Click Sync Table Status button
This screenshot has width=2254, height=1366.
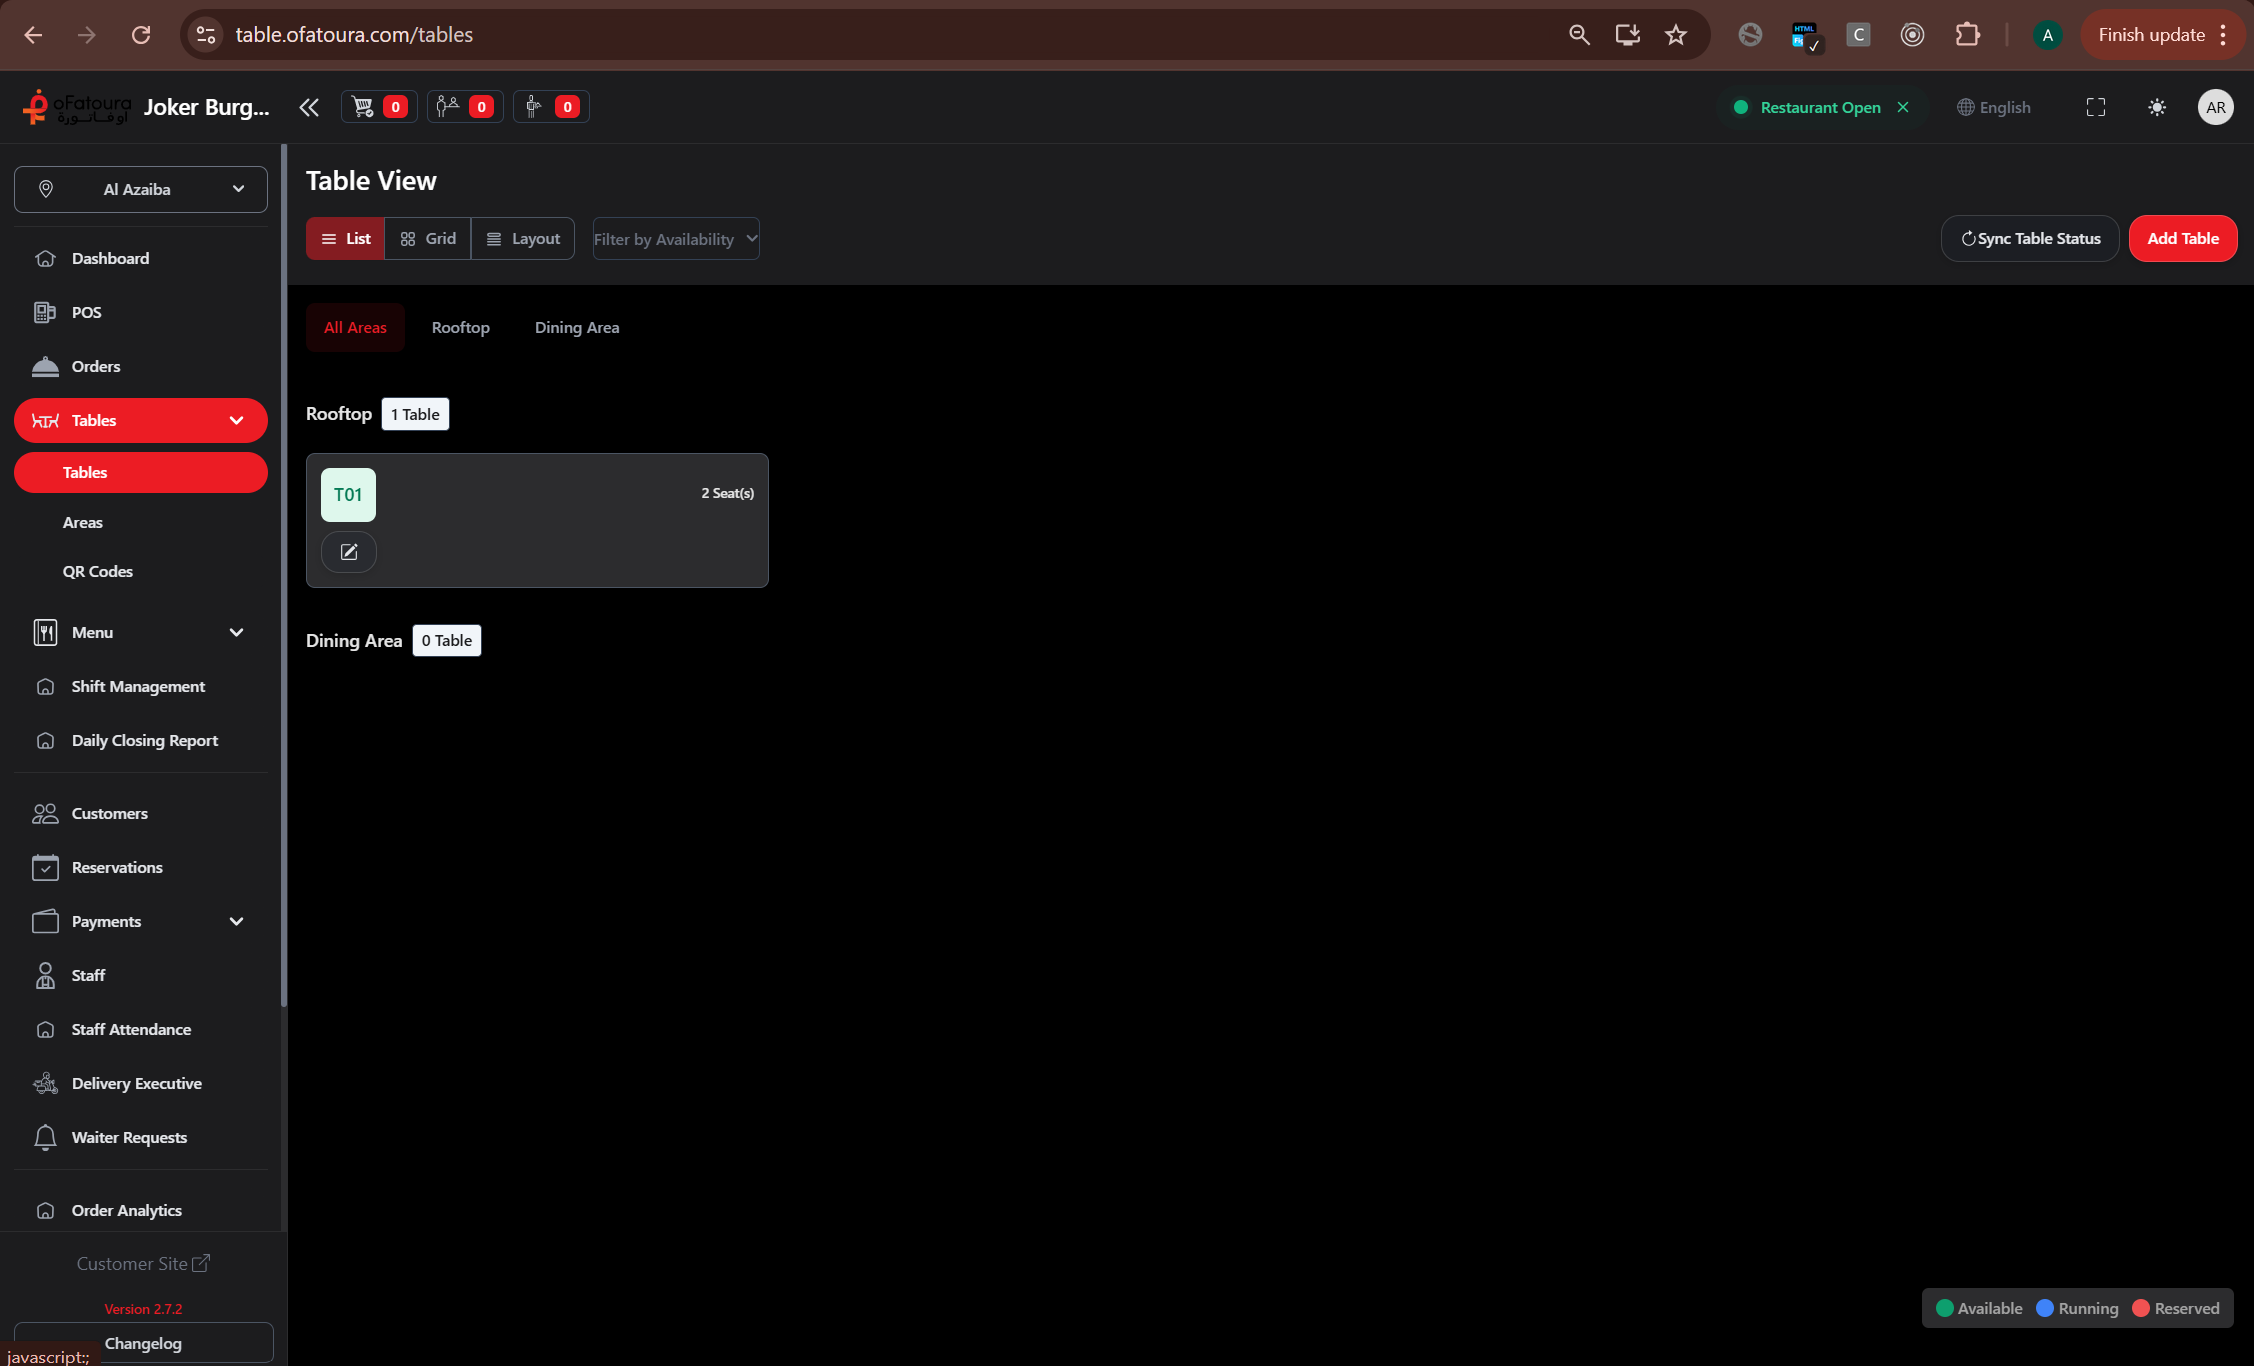coord(2029,239)
